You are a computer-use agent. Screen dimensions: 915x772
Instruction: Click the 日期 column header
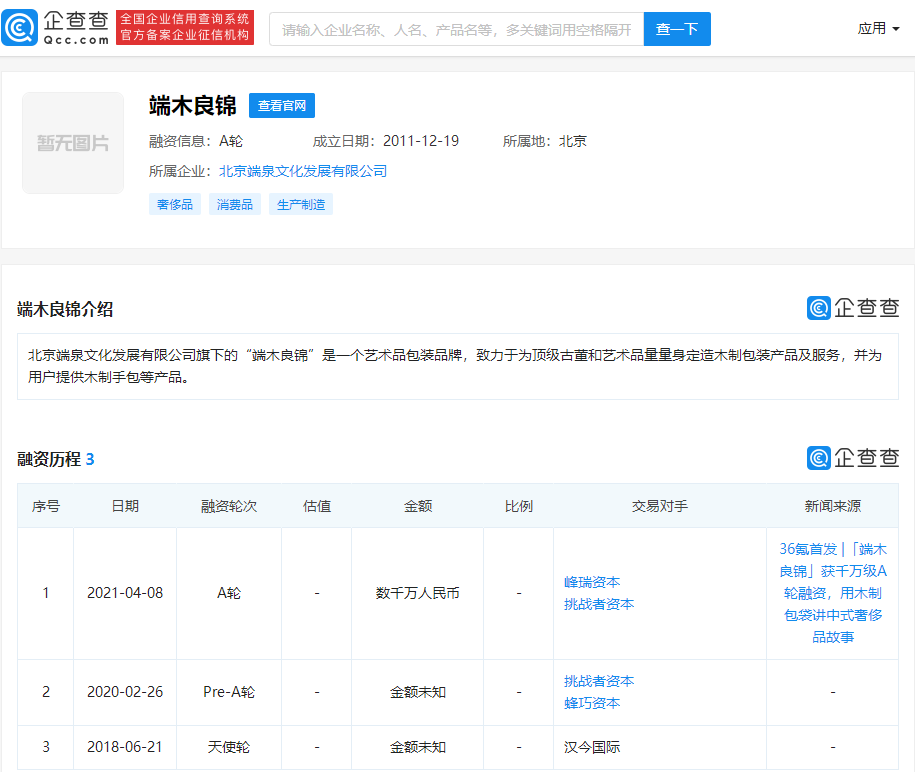point(125,506)
